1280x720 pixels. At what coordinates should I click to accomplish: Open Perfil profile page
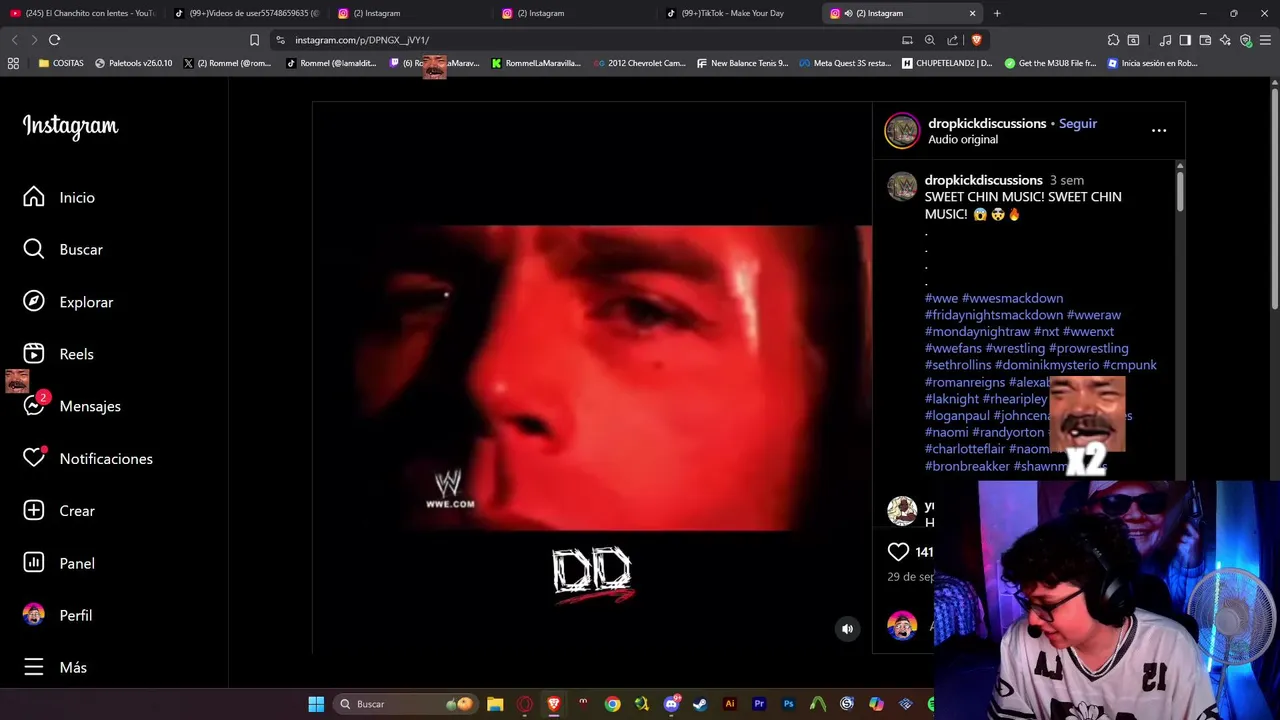point(57,615)
